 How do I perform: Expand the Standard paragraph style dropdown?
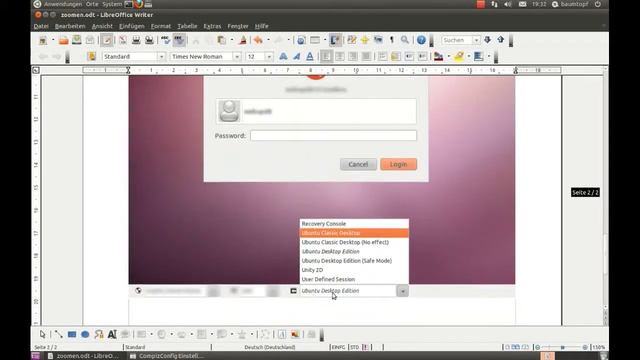(161, 56)
